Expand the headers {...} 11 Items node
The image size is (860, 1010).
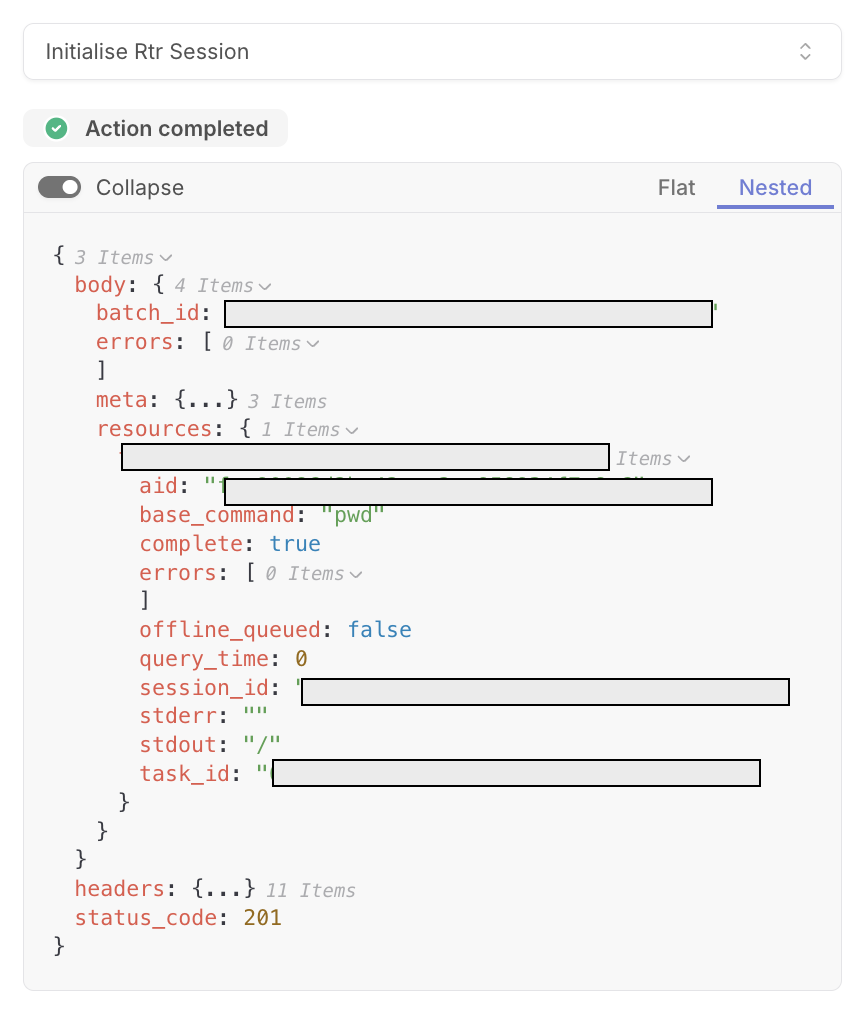(x=224, y=889)
